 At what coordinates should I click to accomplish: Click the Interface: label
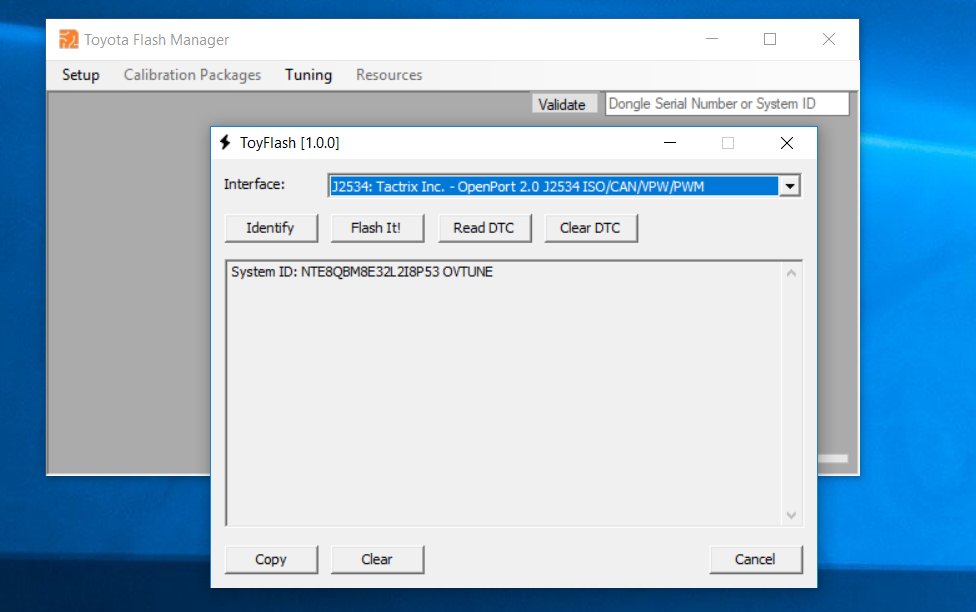[254, 184]
